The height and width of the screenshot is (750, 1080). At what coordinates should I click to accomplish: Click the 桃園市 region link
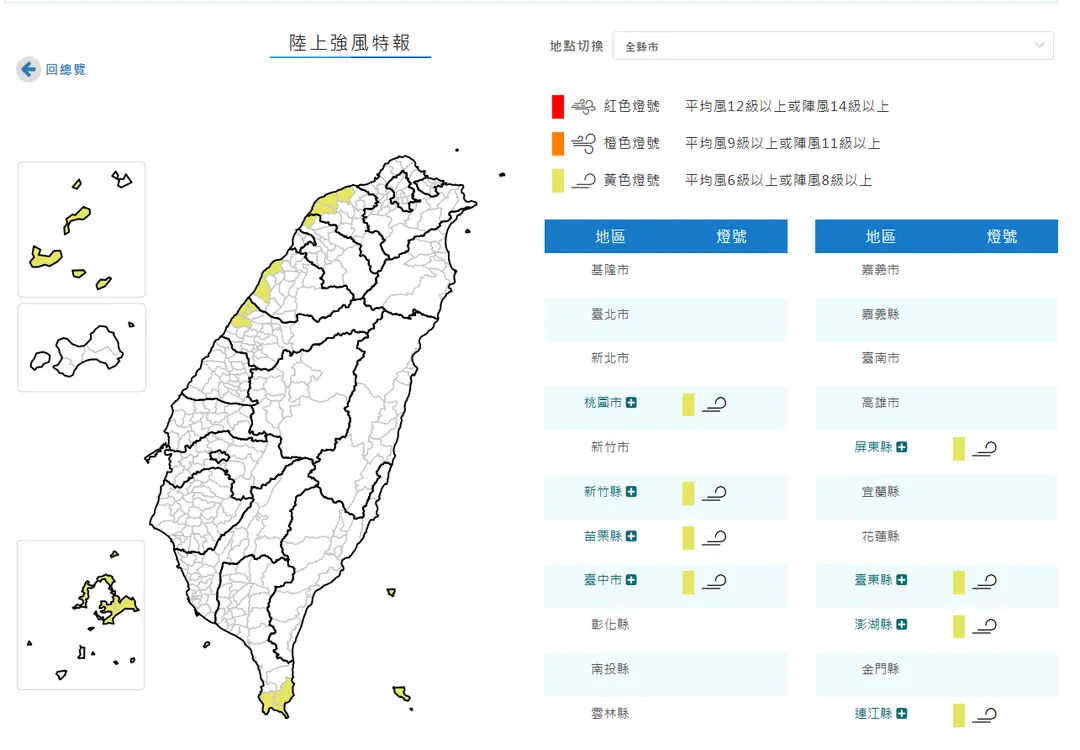tap(603, 402)
